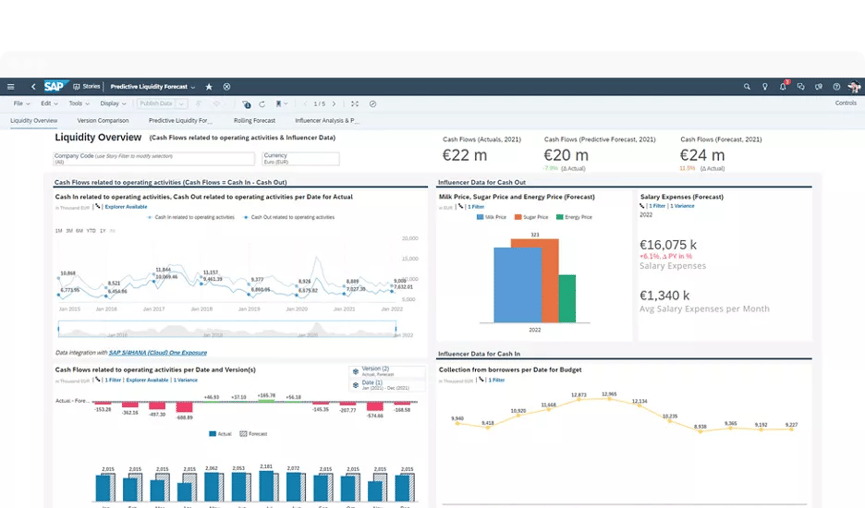Expand the File menu dropdown

[20, 104]
